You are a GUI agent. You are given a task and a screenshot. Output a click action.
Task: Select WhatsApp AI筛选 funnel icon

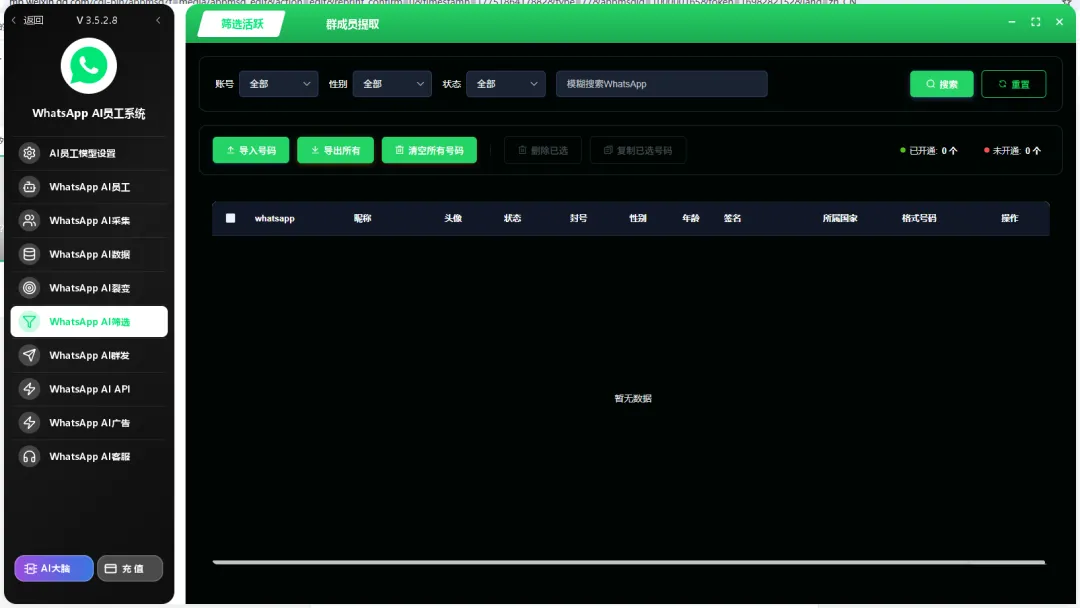pyautogui.click(x=29, y=322)
